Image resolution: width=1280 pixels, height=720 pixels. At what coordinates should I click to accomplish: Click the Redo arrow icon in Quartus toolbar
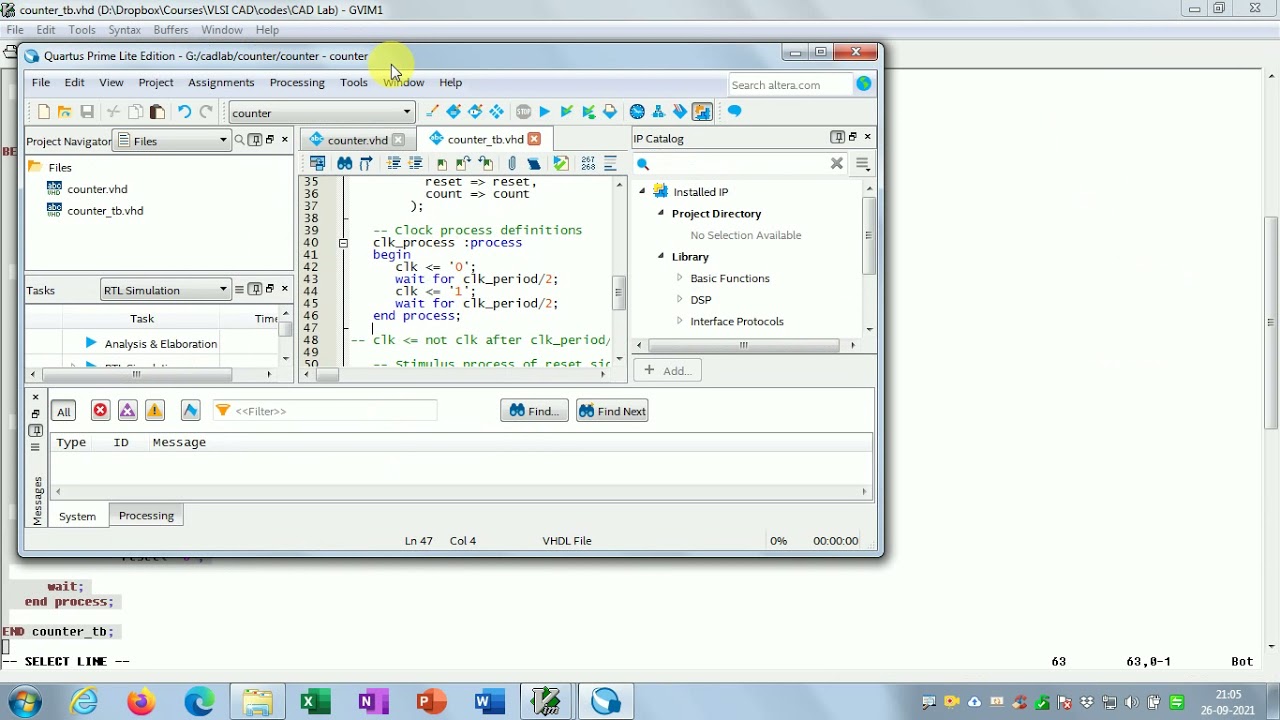tap(206, 112)
